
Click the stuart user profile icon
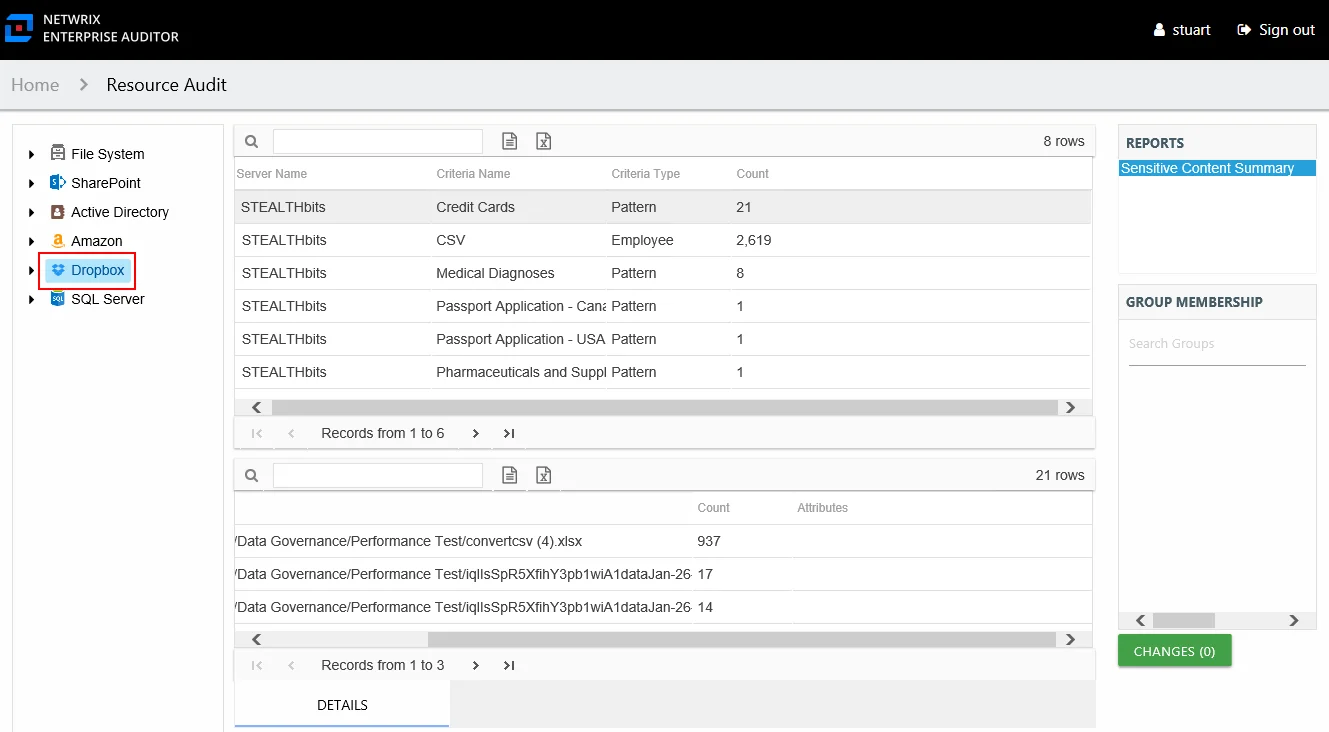tap(1159, 30)
